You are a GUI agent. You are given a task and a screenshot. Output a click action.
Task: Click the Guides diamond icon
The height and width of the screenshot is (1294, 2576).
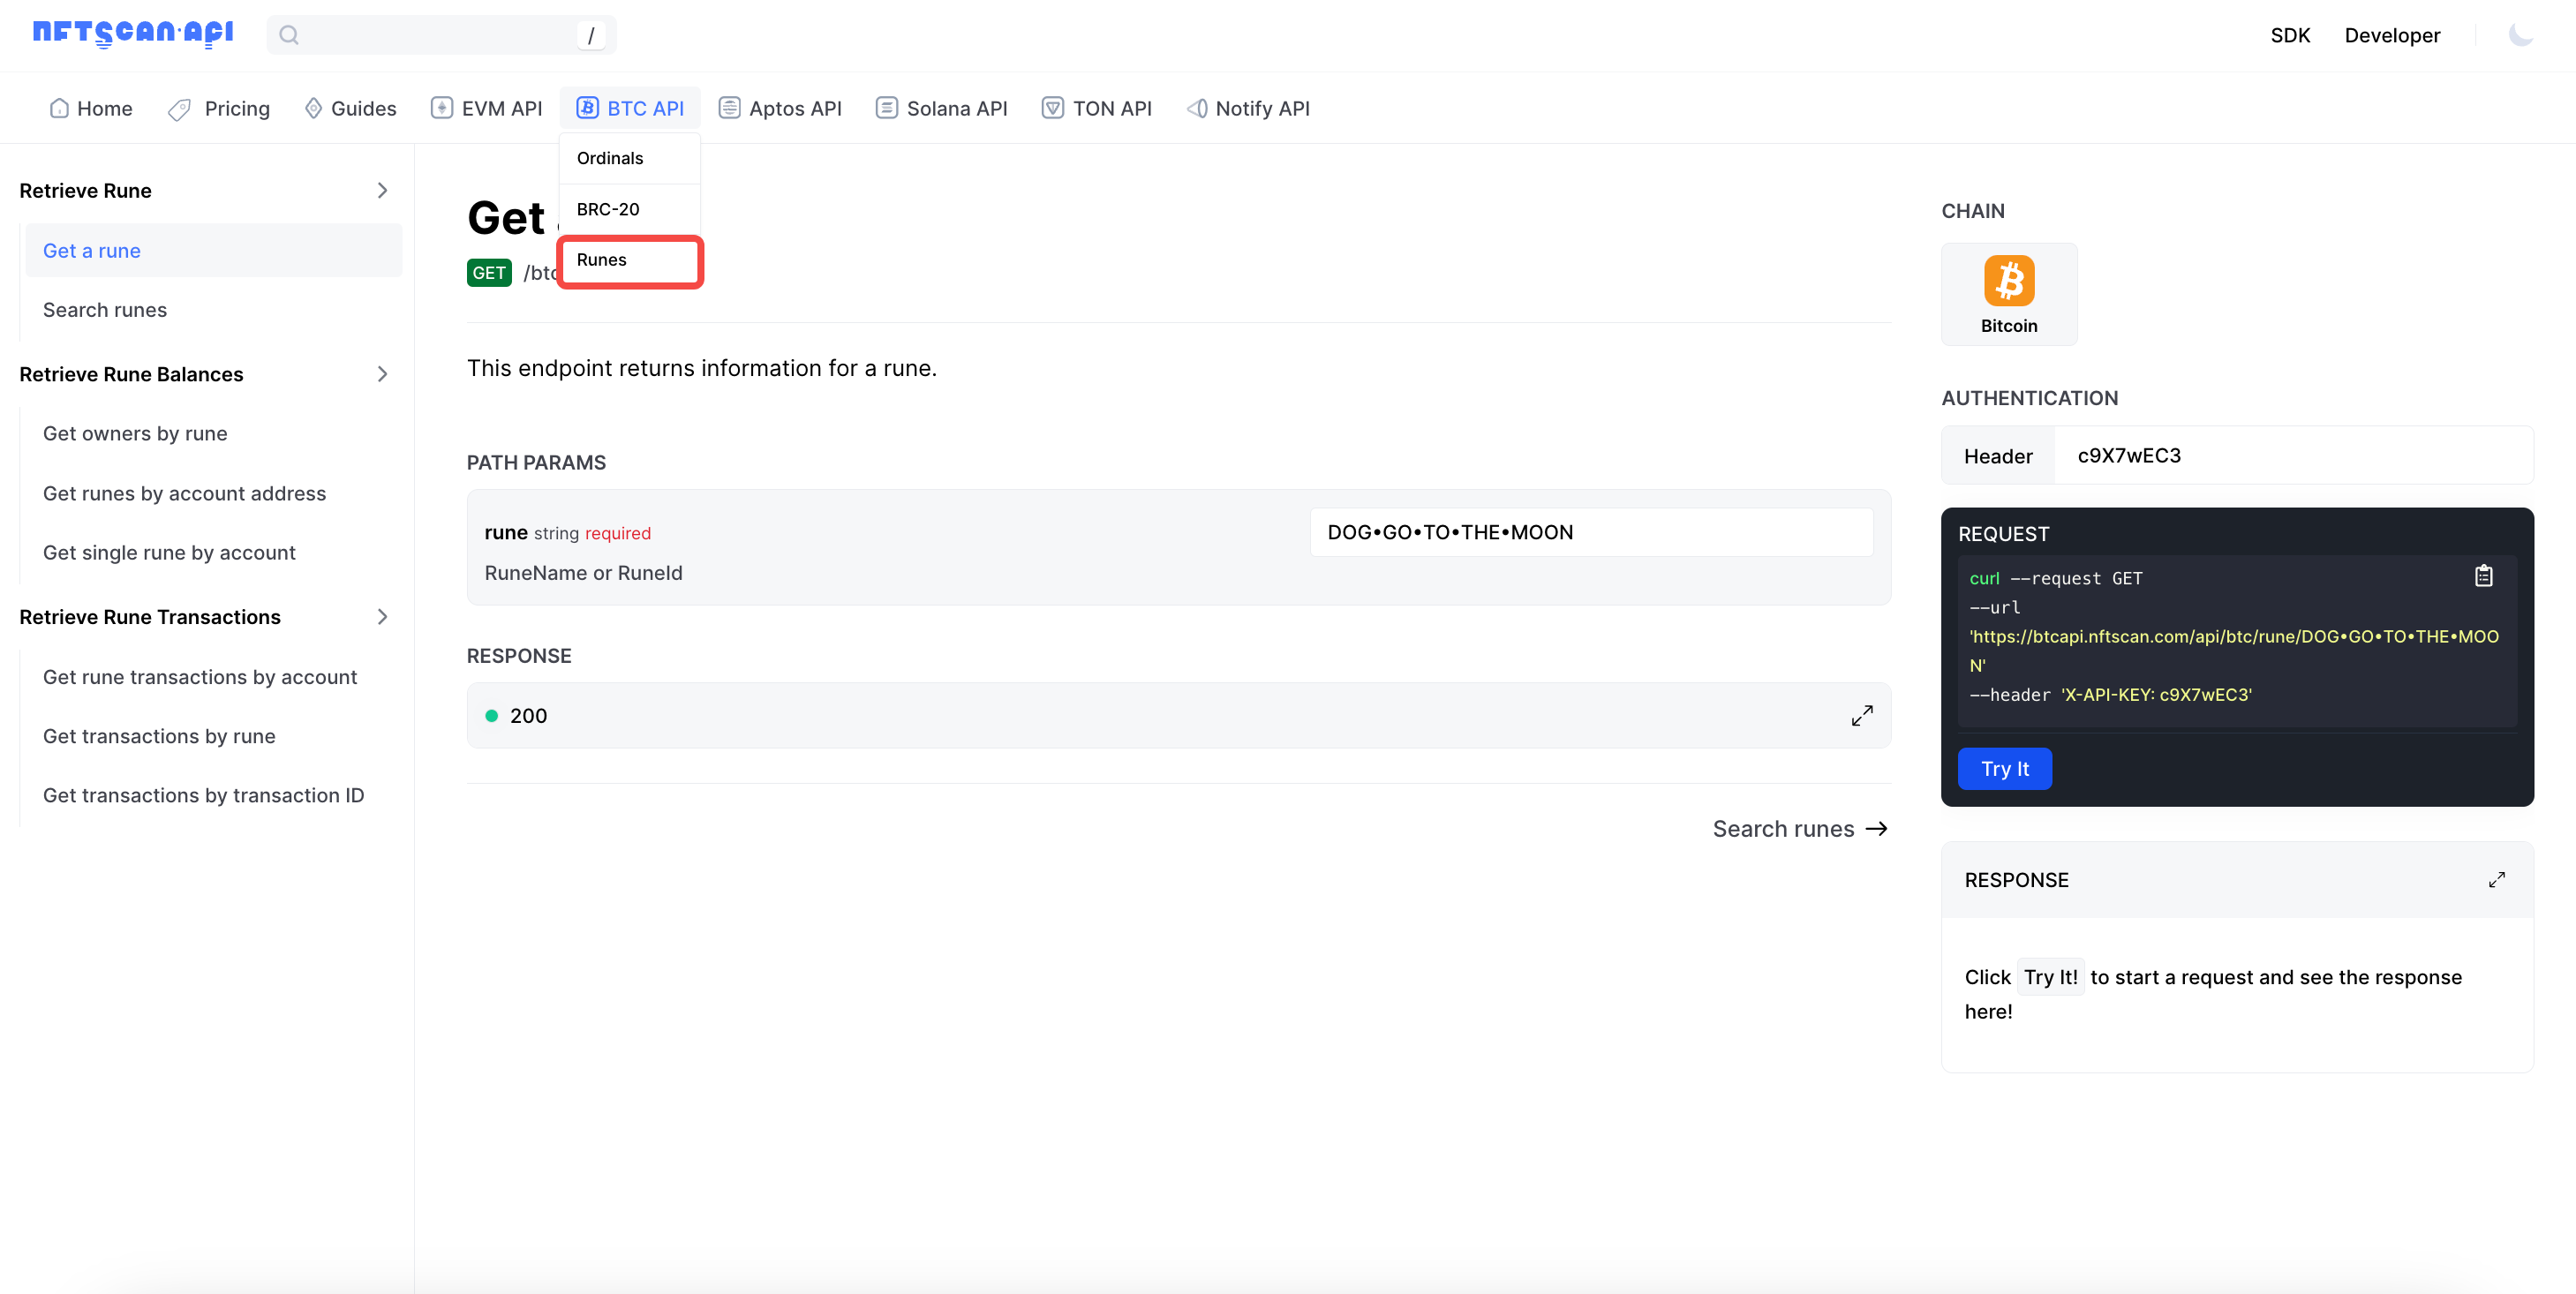(x=313, y=108)
